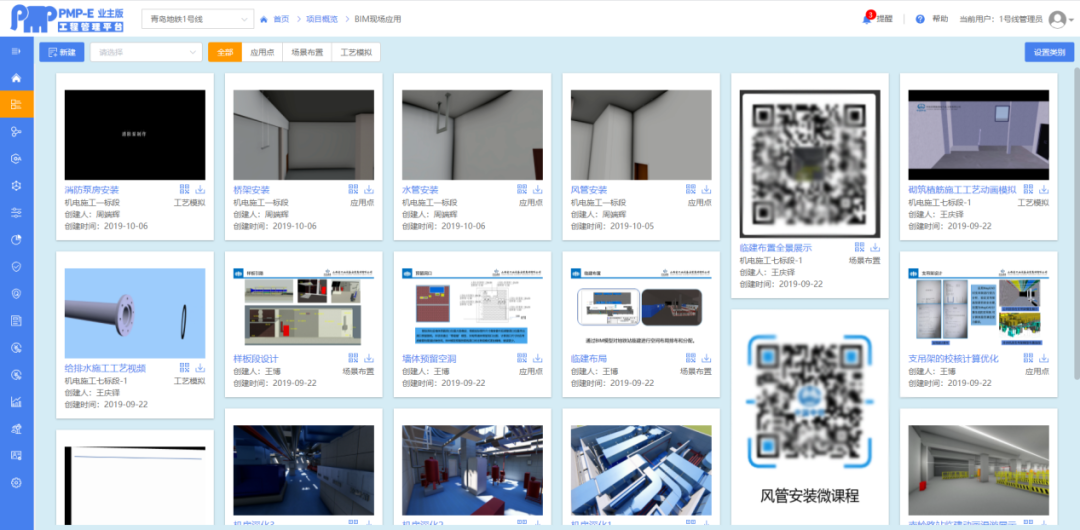The width and height of the screenshot is (1080, 530).
Task: Open the pie chart icon in the sidebar
Action: (16, 240)
